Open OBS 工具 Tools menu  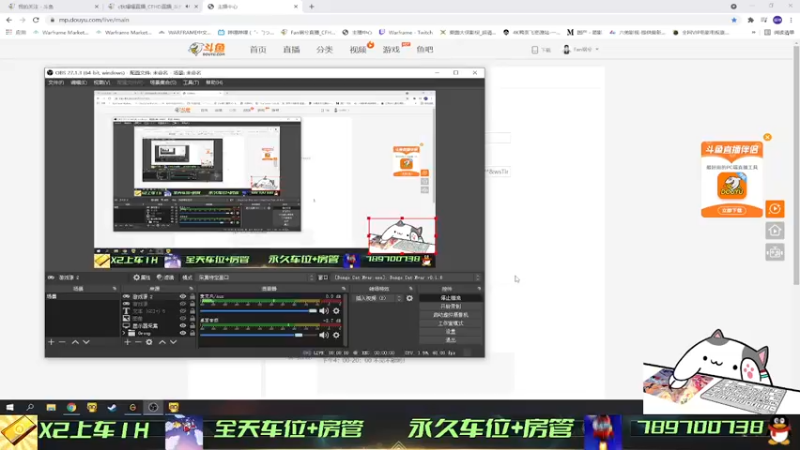coord(190,82)
